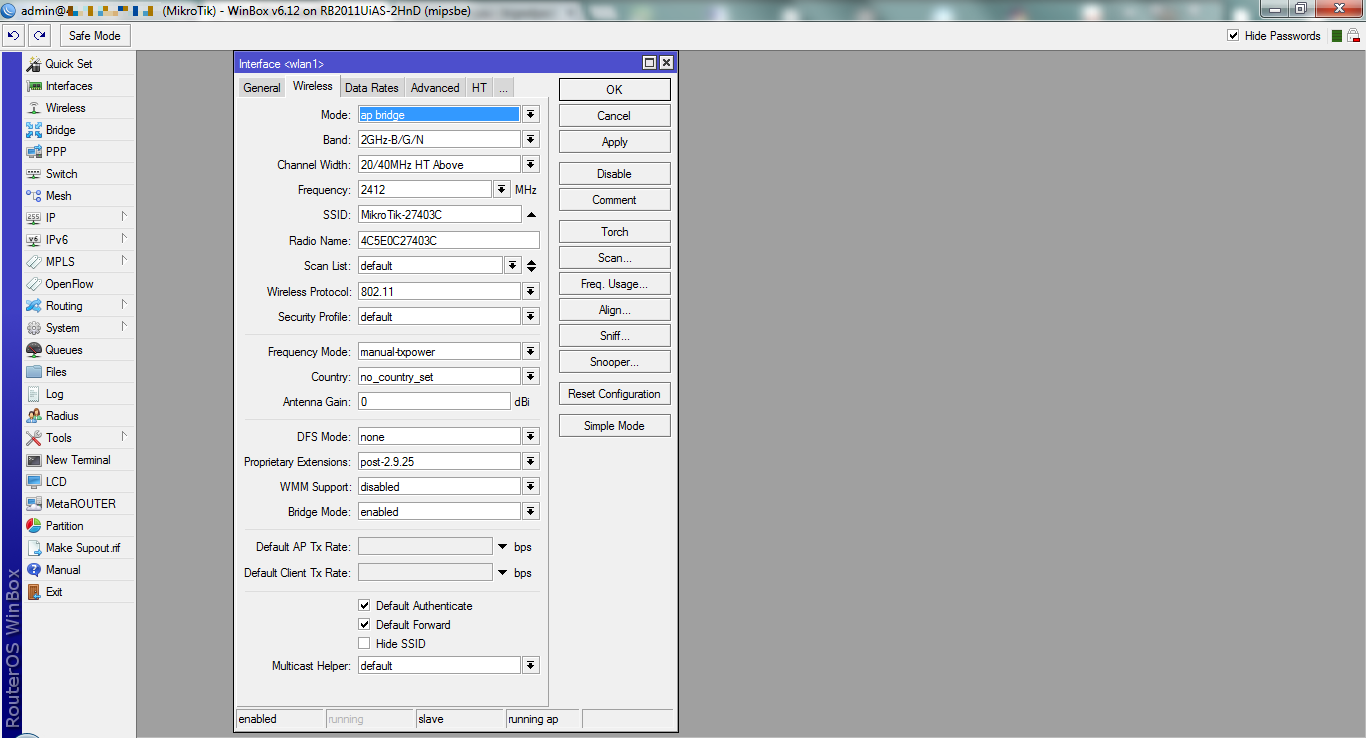1366x738 pixels.
Task: Open the Security Profile dropdown arrow
Action: [531, 317]
